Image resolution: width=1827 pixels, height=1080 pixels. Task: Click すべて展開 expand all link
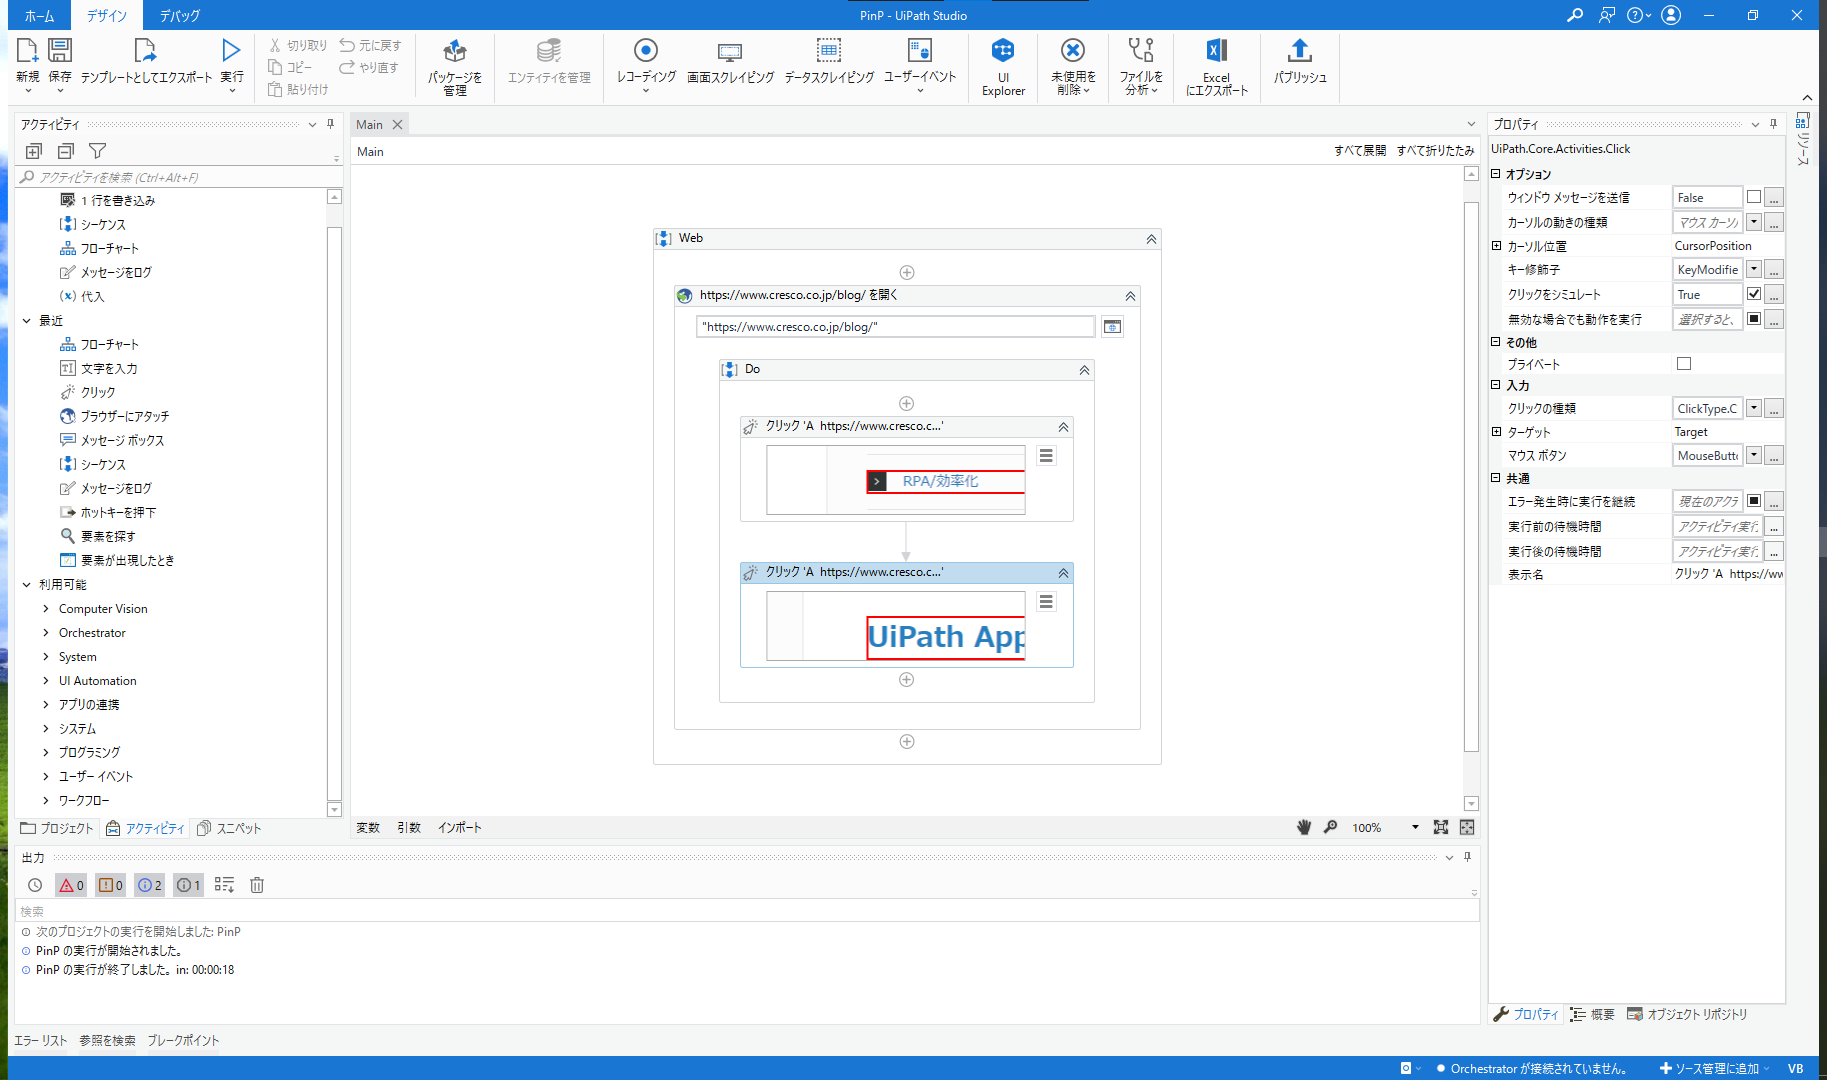pyautogui.click(x=1360, y=150)
